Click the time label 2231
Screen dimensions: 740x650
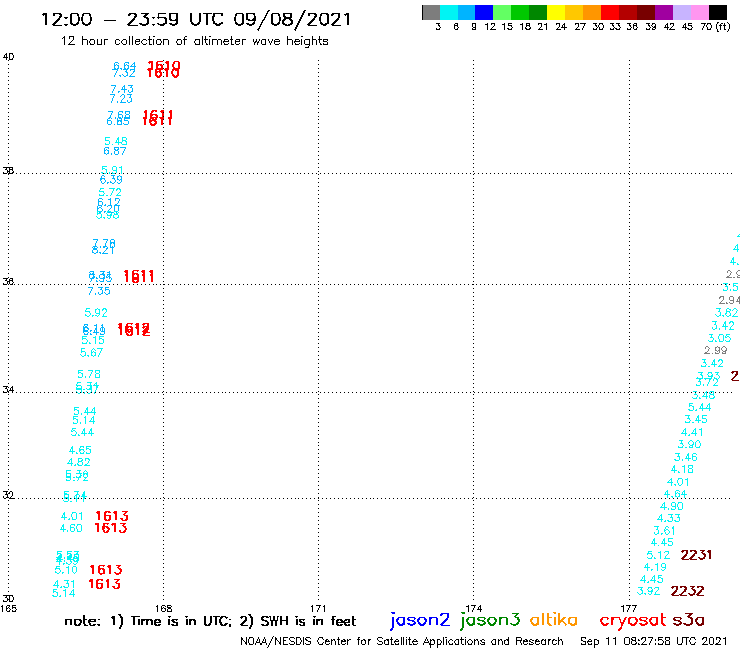click(696, 555)
